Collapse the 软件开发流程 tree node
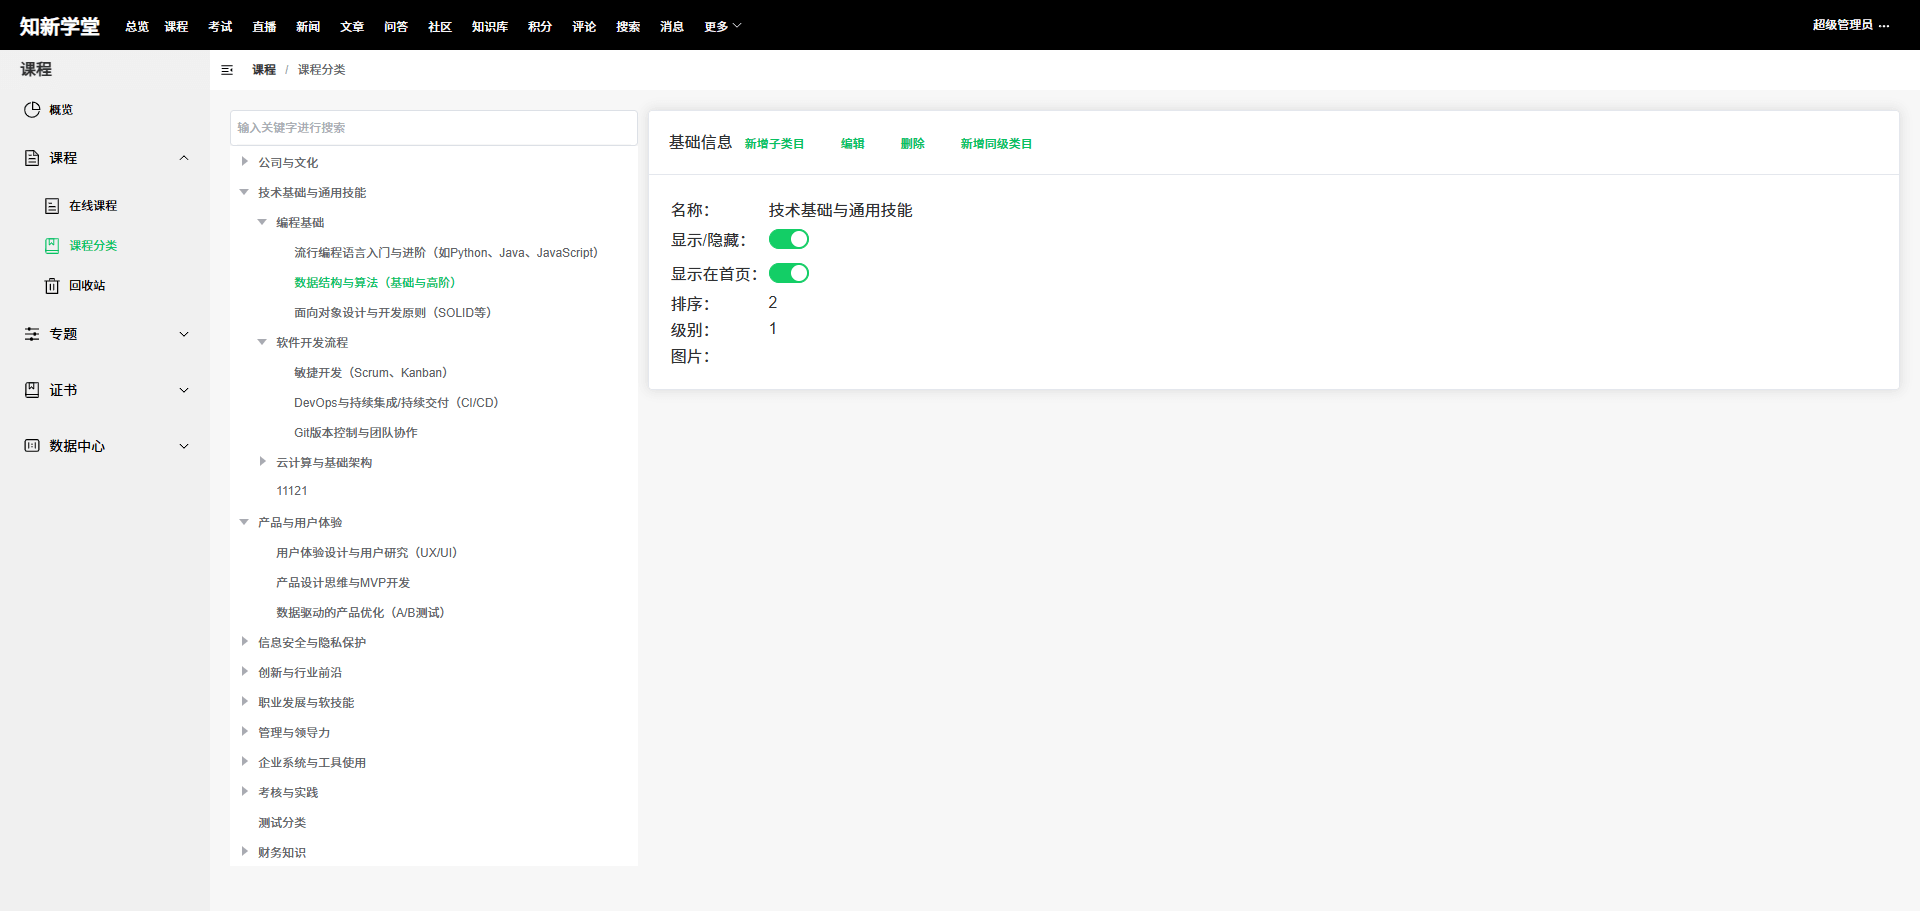The image size is (1920, 911). 262,342
